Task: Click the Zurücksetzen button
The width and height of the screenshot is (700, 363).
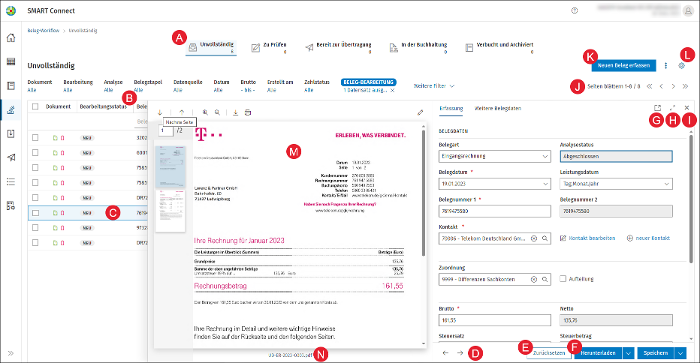Action: click(x=549, y=353)
